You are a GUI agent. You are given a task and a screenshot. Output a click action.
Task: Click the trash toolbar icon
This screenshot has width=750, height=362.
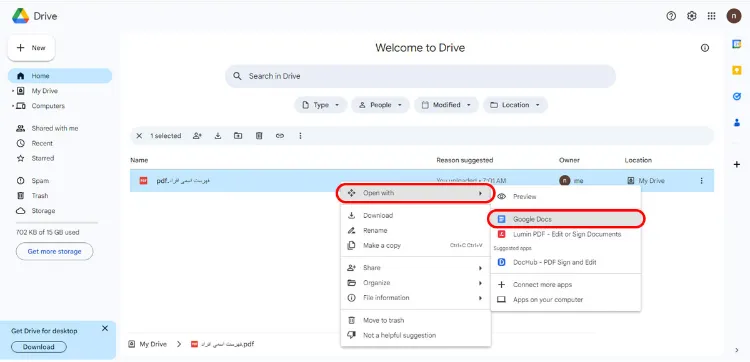click(x=259, y=136)
